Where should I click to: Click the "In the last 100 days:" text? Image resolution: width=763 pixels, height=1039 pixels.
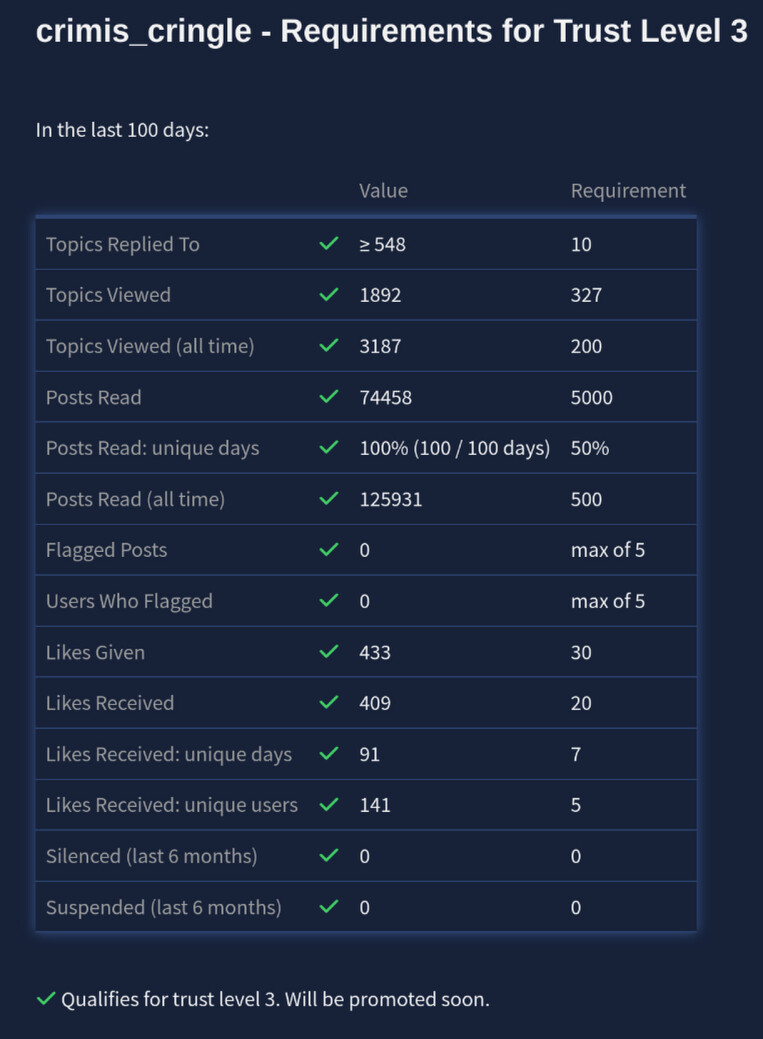[122, 130]
